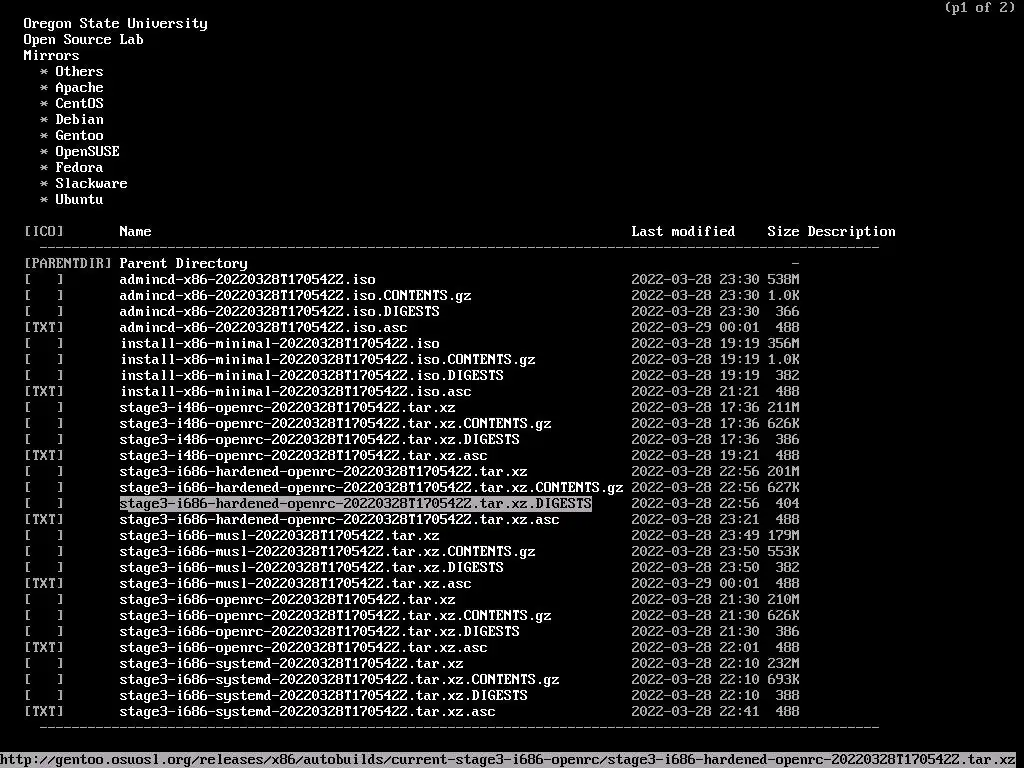This screenshot has height=768, width=1024.
Task: Open the Apache mirror link
Action: pos(79,88)
